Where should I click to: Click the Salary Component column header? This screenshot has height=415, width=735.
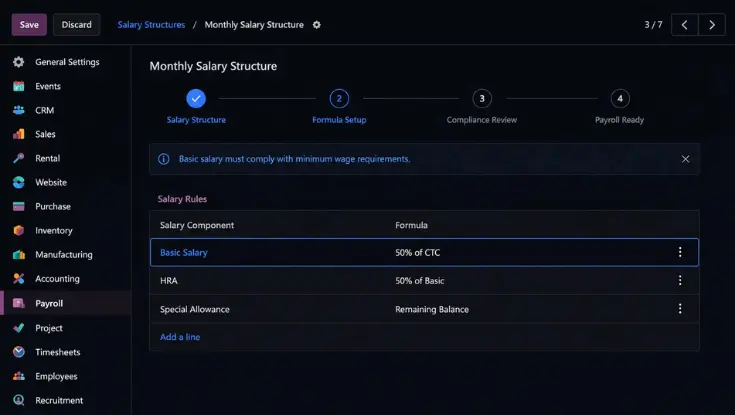coord(197,225)
